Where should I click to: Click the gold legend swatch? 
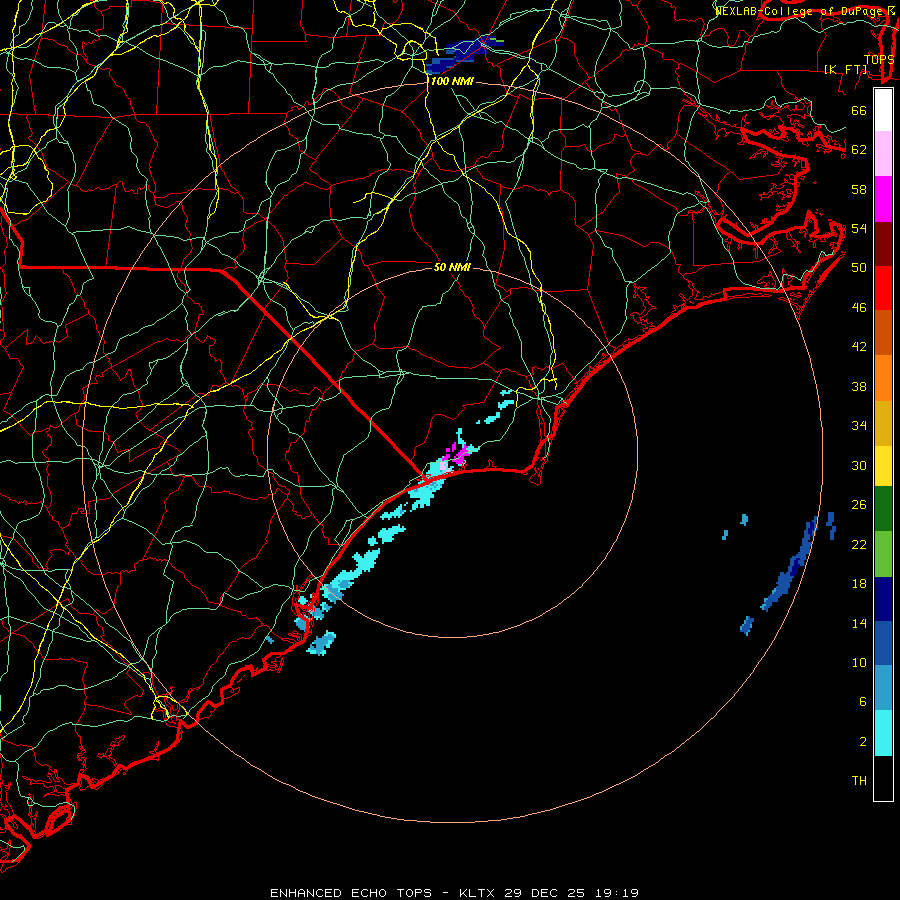pyautogui.click(x=883, y=423)
